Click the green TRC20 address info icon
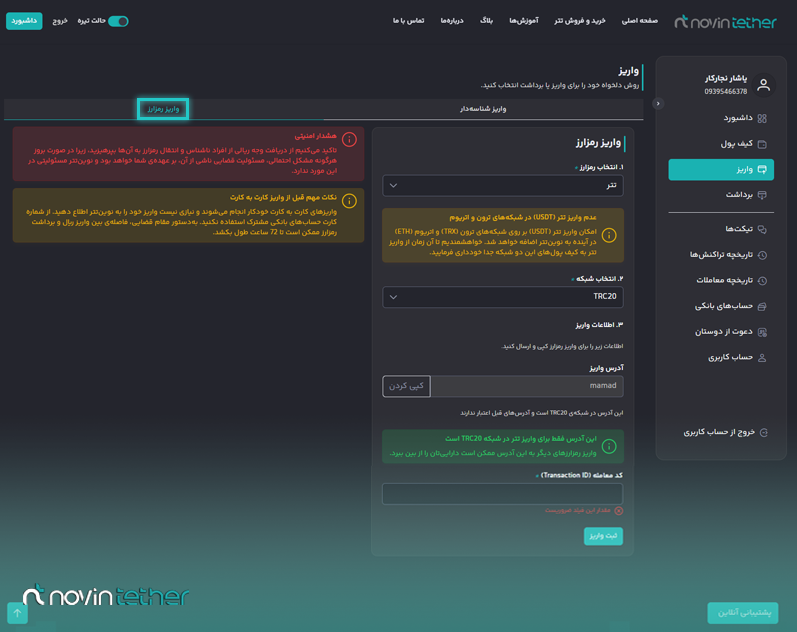 point(609,446)
